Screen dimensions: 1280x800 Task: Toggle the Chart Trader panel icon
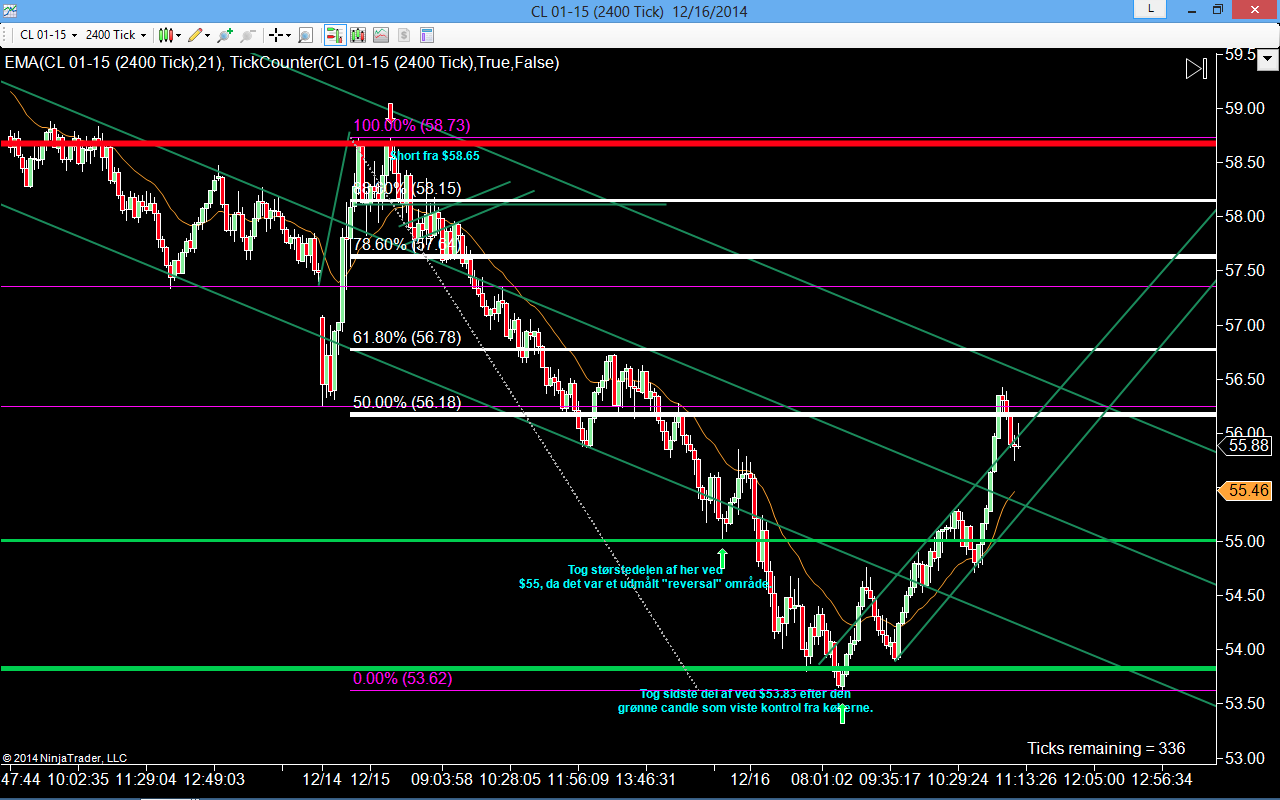[335, 35]
